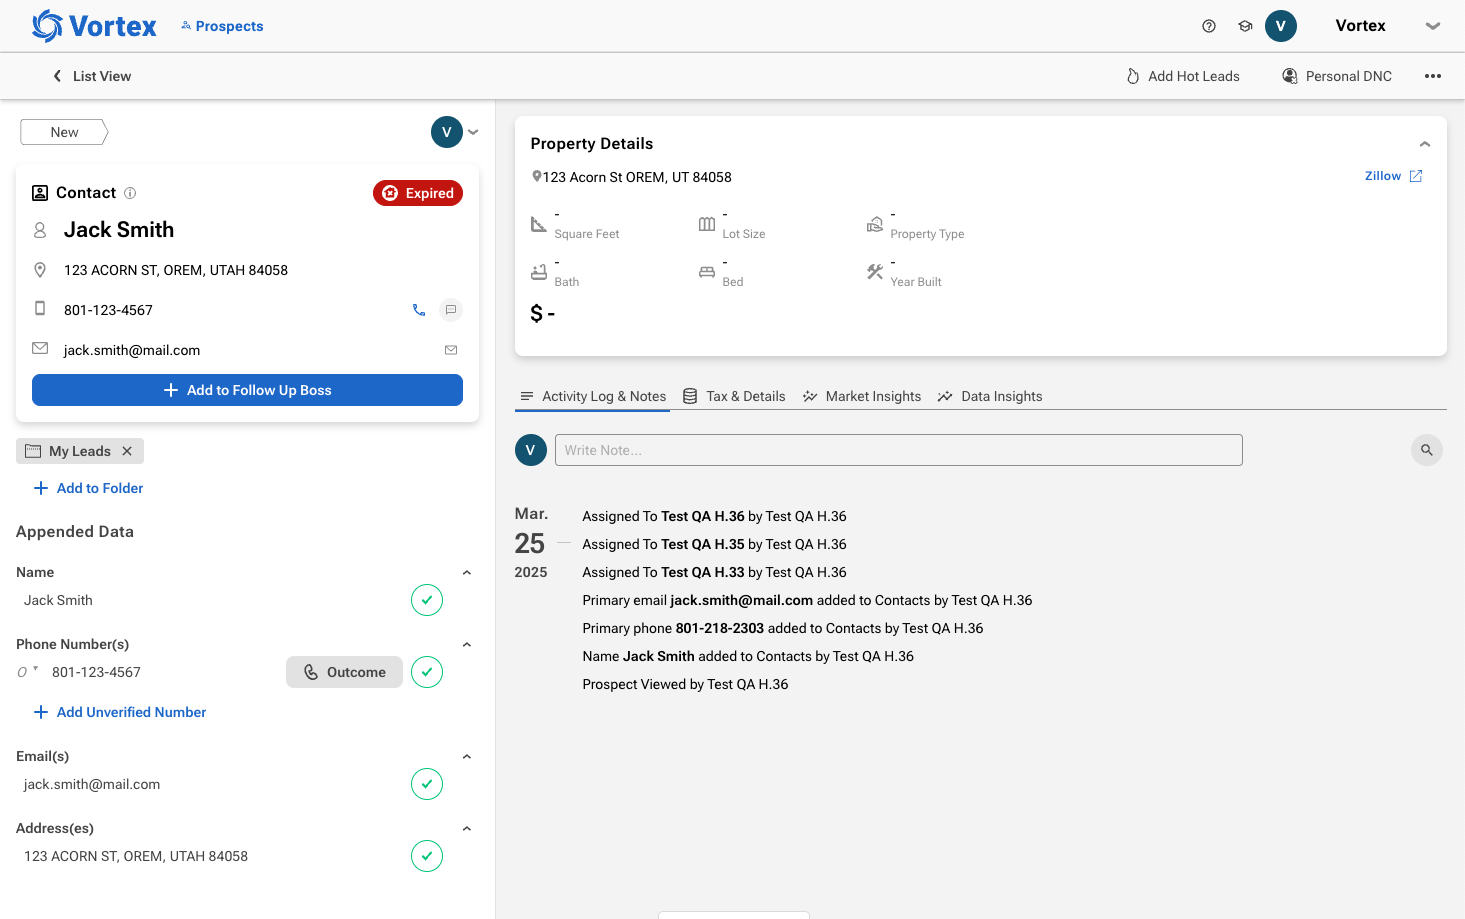
Task: Open Zillow link
Action: [x=1393, y=176]
